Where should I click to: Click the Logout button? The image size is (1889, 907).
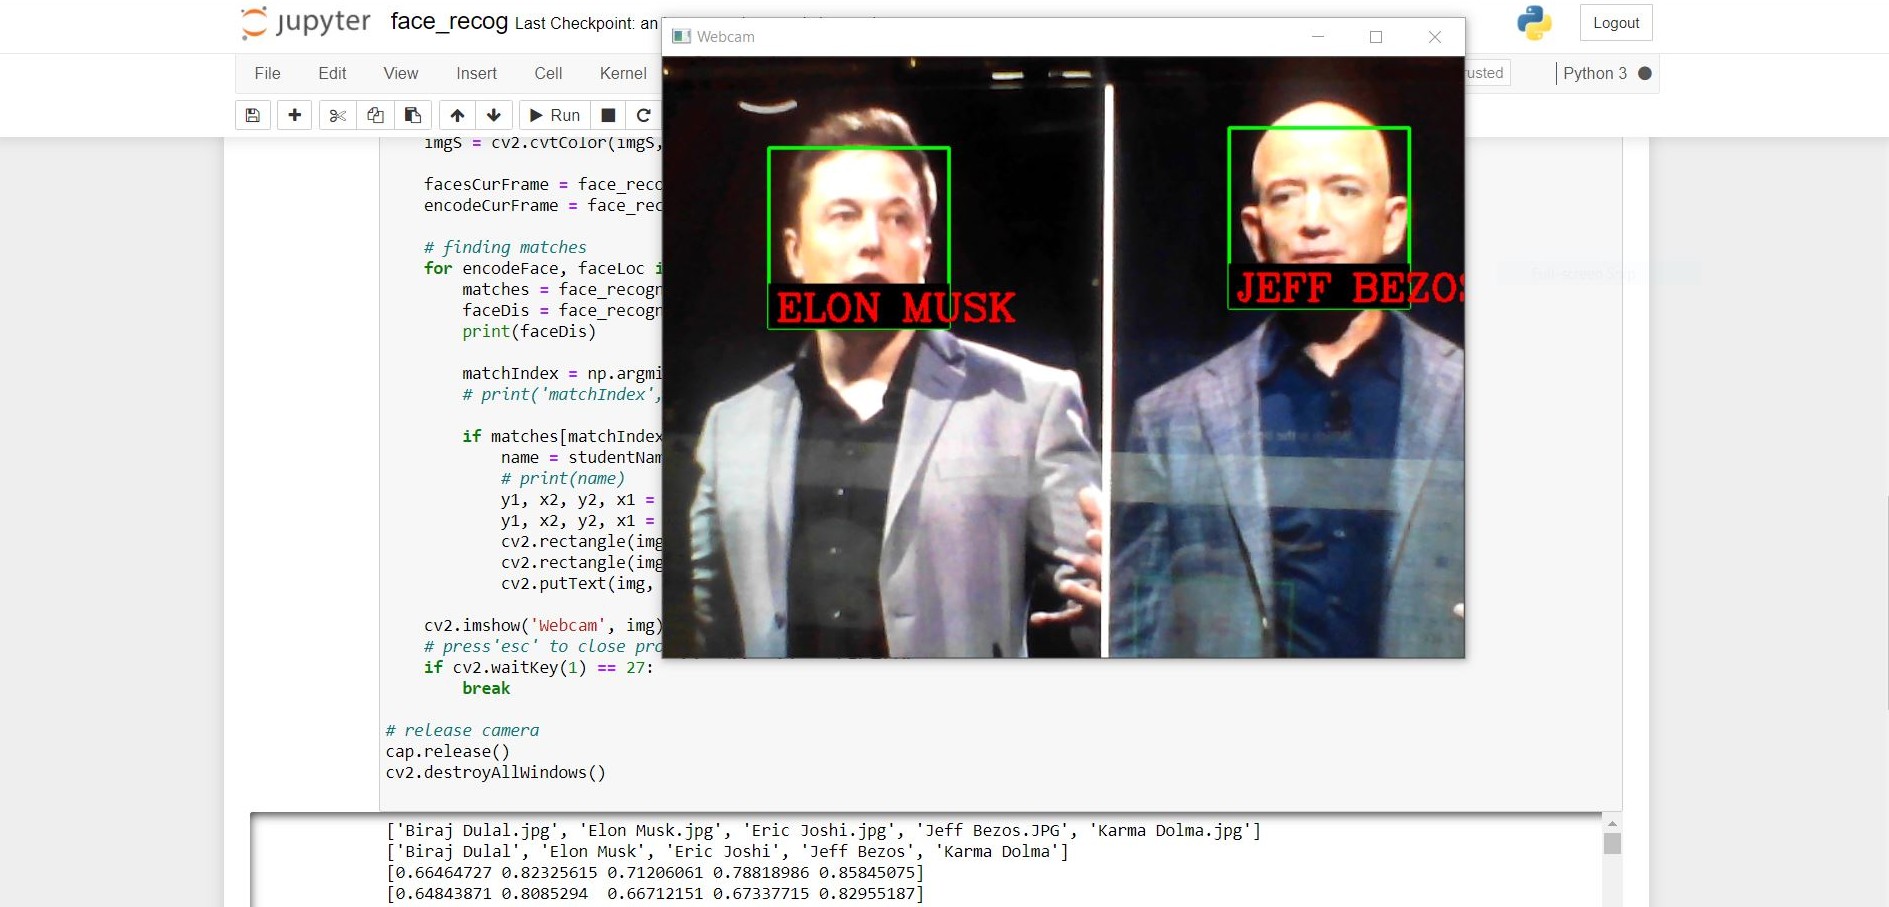pyautogui.click(x=1616, y=23)
